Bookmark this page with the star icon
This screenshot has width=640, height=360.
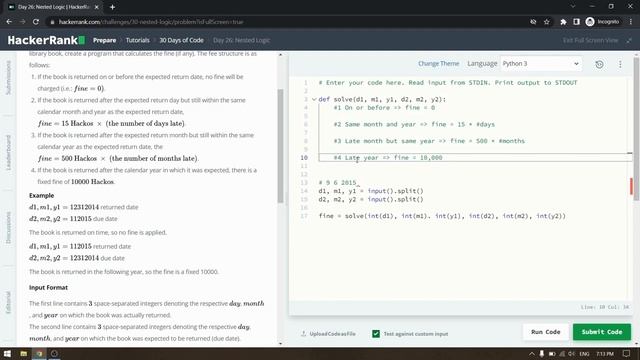(547, 22)
